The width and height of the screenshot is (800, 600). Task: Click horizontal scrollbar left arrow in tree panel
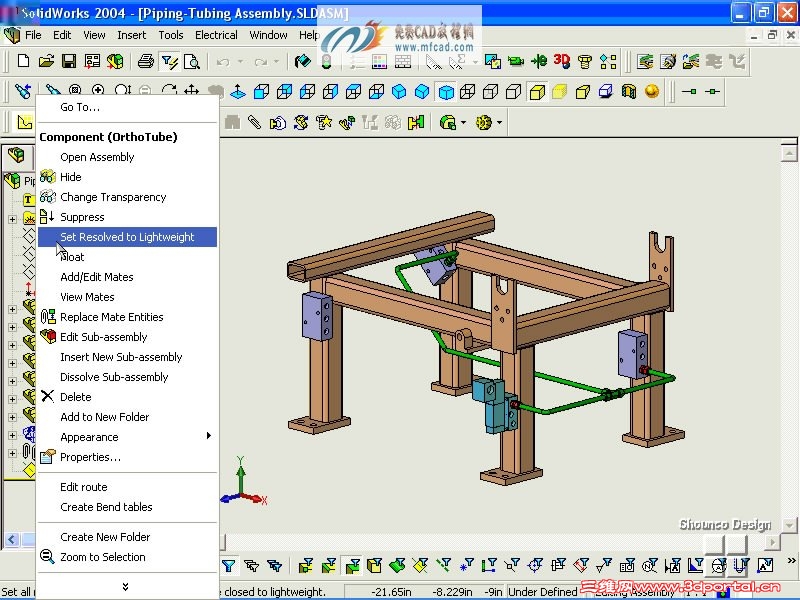coord(12,539)
